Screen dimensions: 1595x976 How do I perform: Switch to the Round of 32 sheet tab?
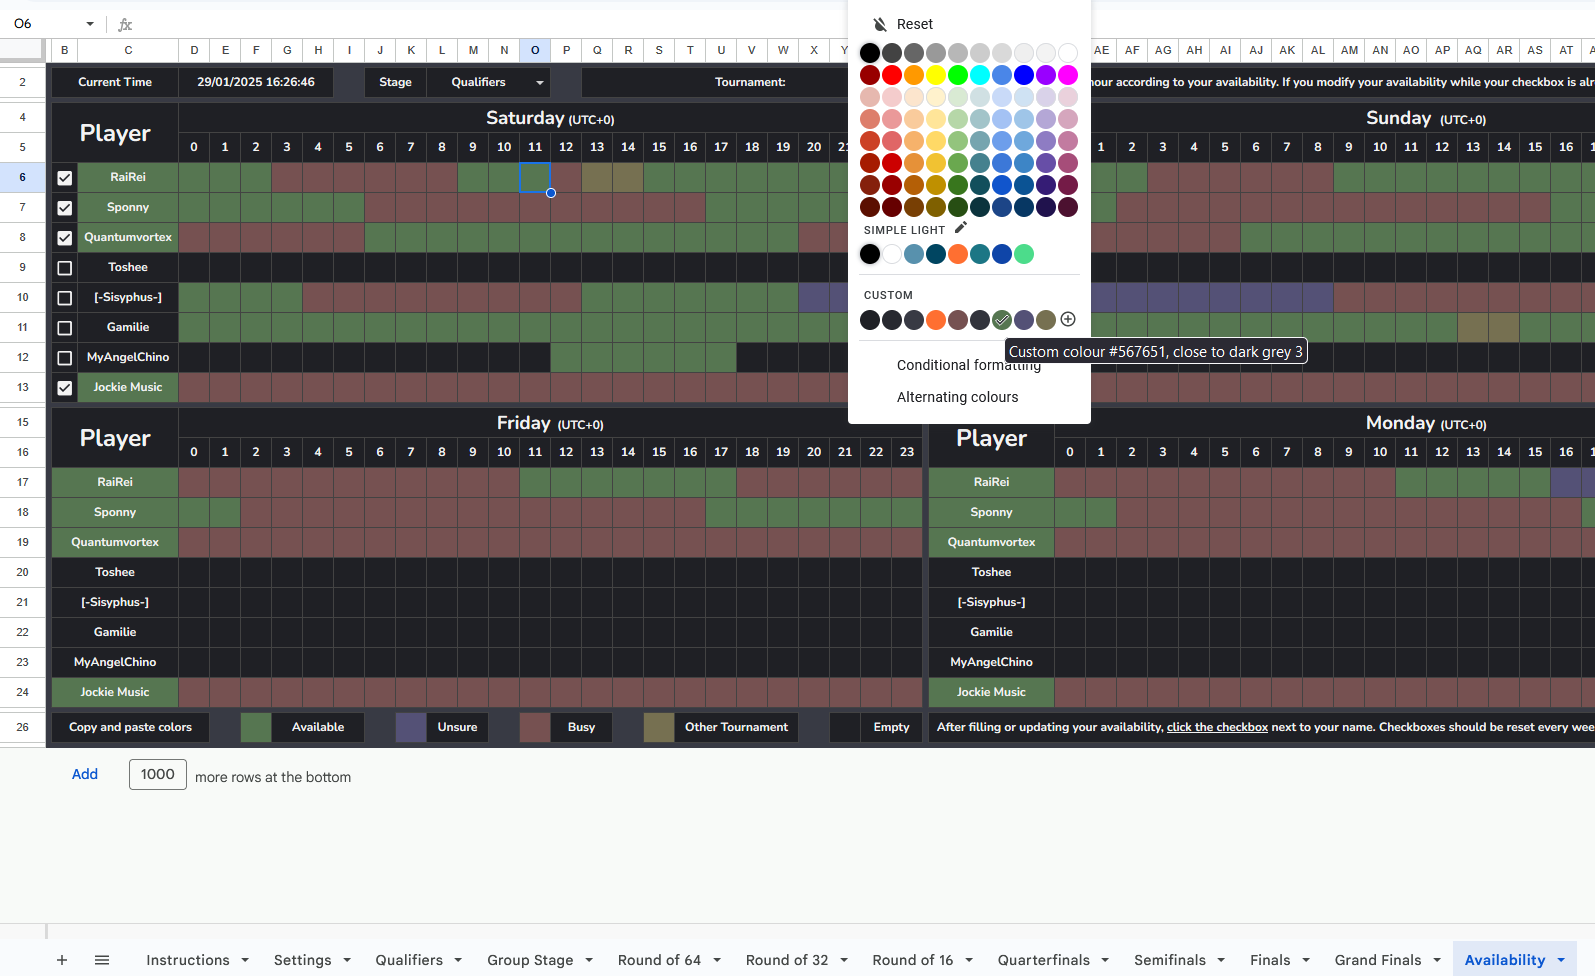pos(787,960)
